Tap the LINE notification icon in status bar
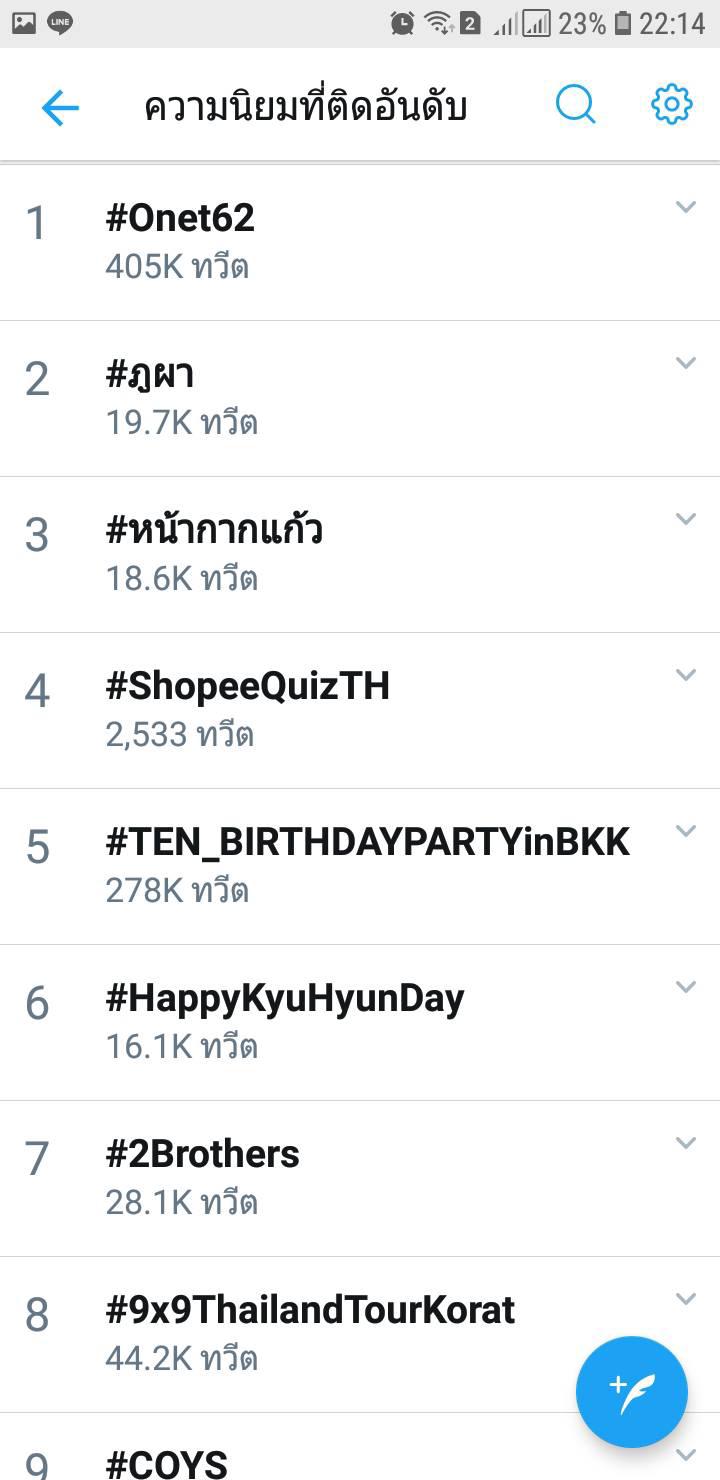Screen dimensions: 720x1480 click(x=60, y=22)
